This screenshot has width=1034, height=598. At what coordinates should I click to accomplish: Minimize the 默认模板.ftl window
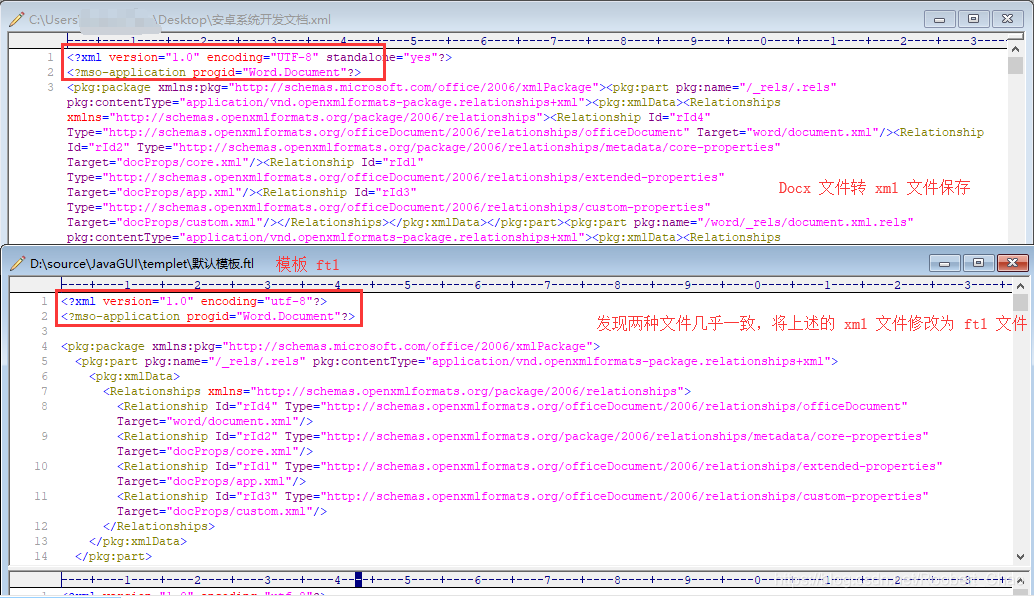point(944,263)
